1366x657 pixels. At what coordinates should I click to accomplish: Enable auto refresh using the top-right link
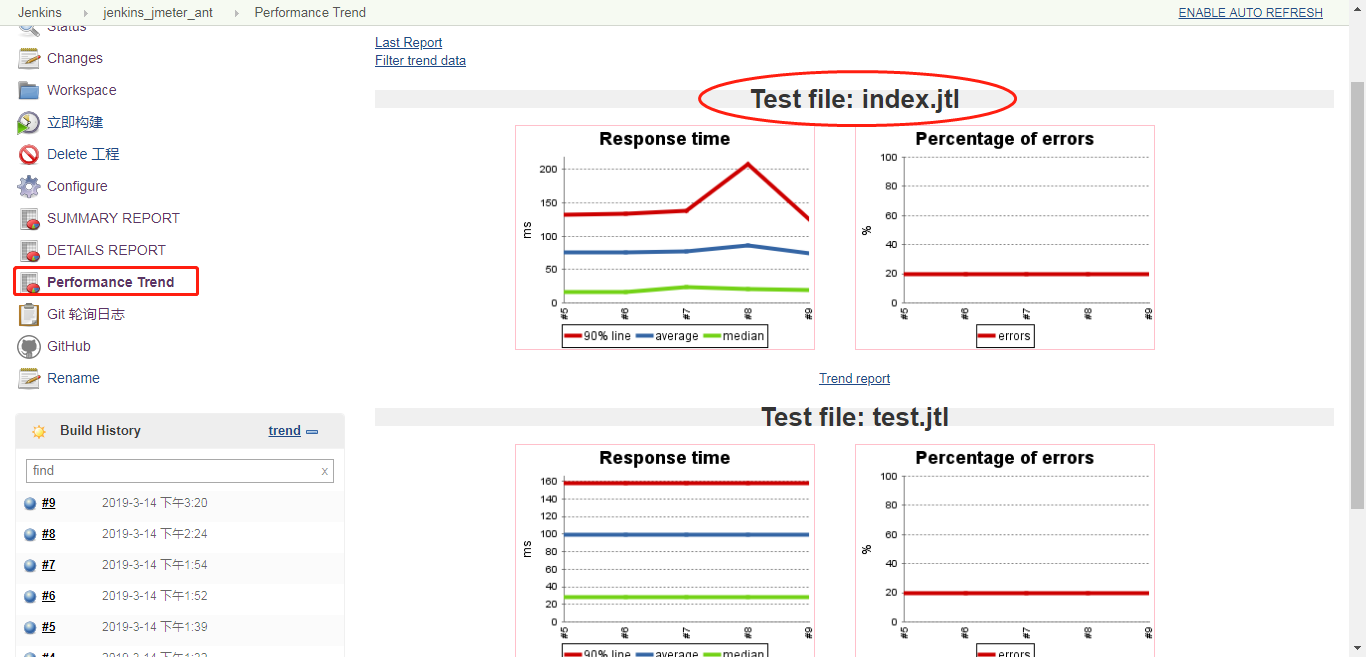coord(1250,12)
